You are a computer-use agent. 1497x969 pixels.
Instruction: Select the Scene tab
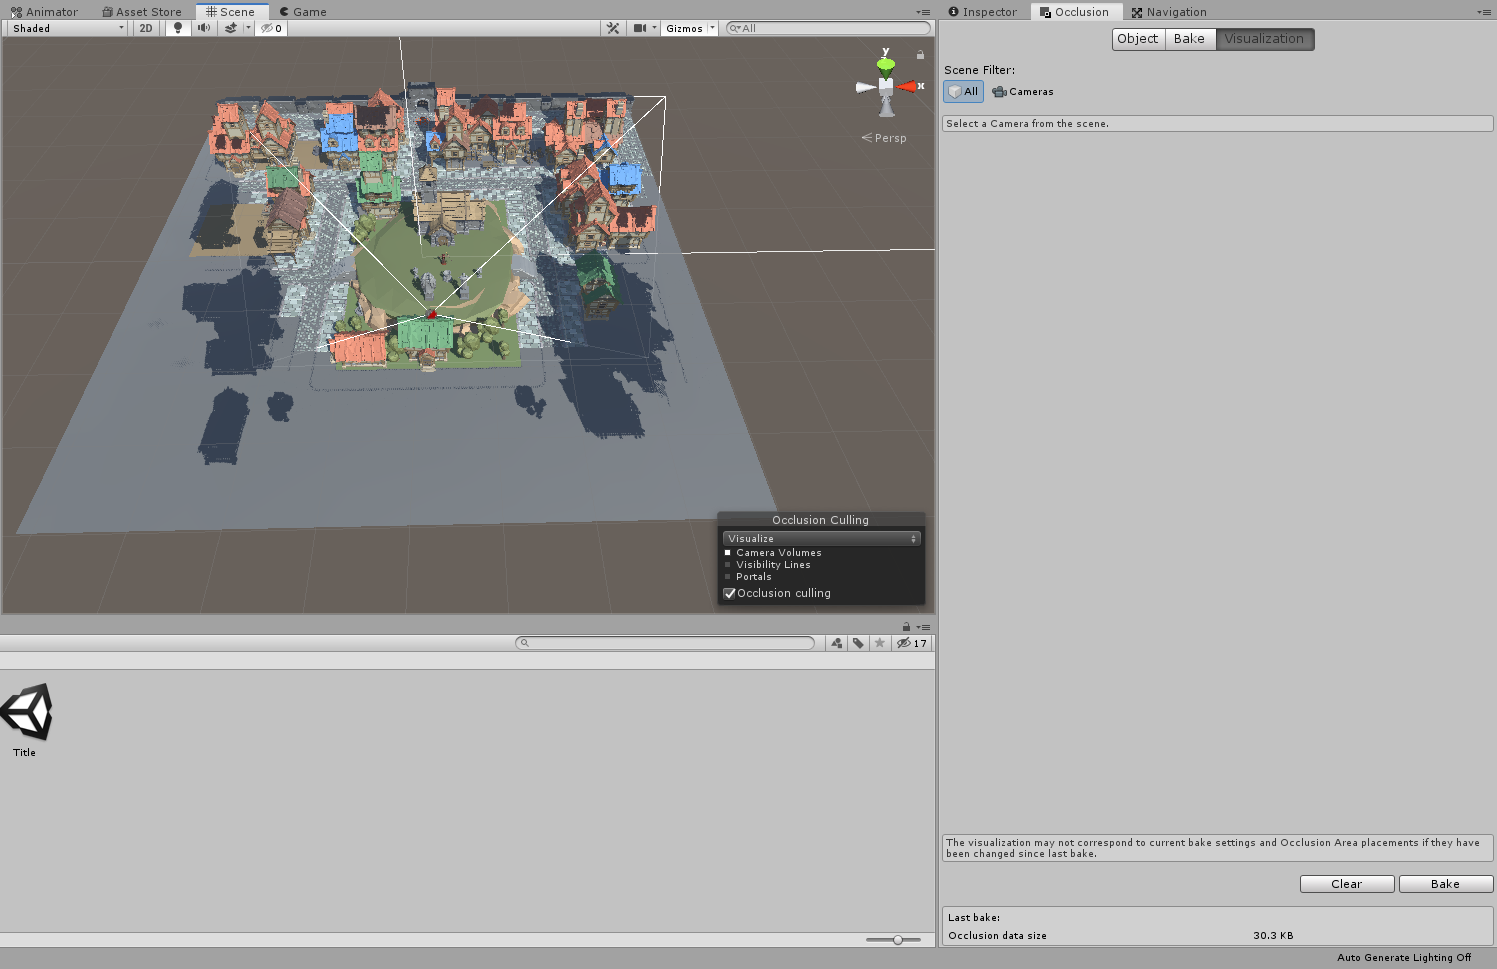click(231, 12)
